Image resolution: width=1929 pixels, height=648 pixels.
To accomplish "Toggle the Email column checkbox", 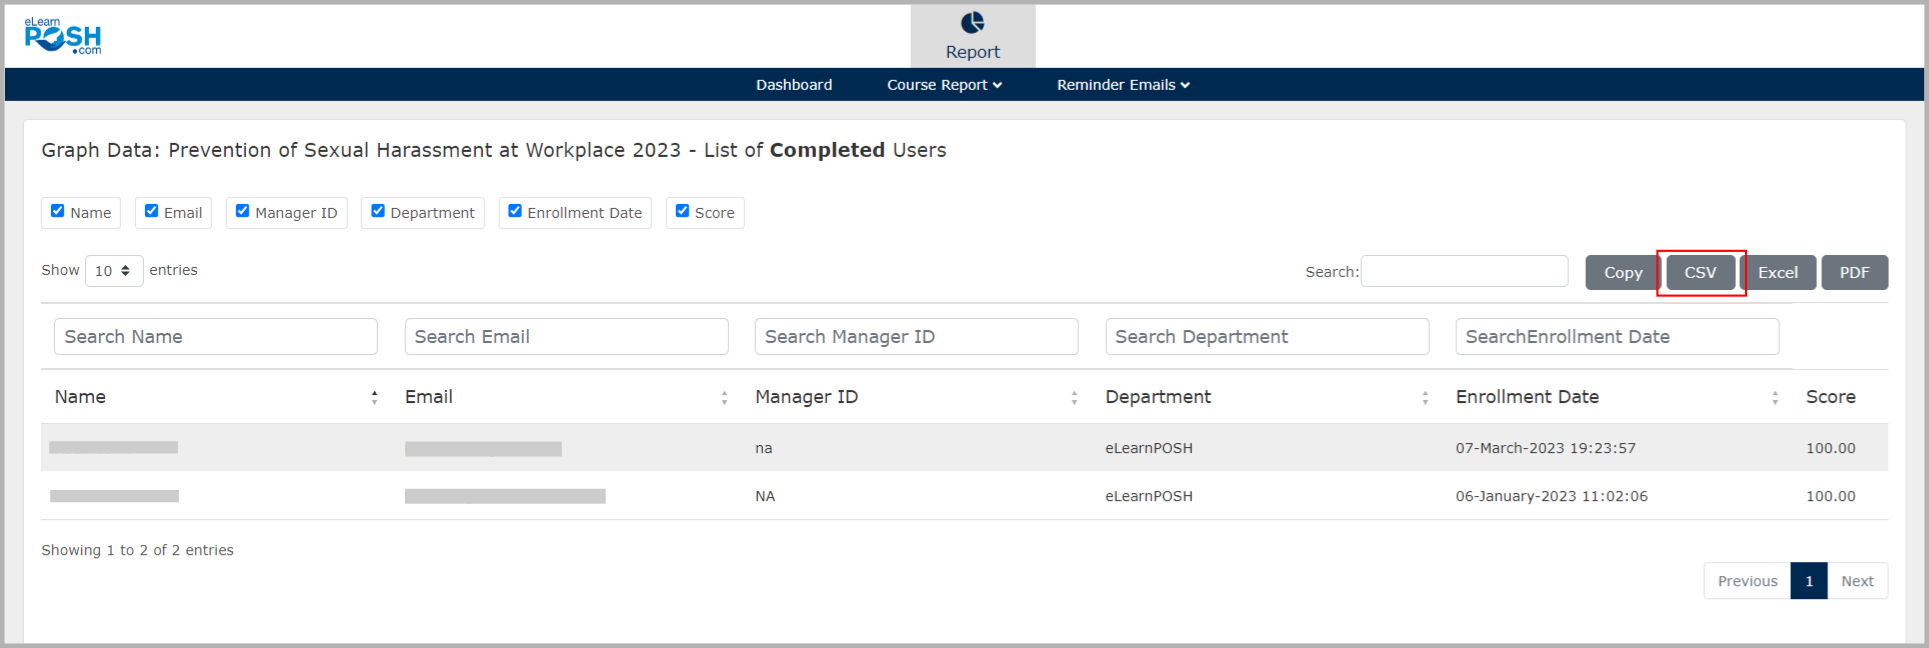I will tap(152, 211).
